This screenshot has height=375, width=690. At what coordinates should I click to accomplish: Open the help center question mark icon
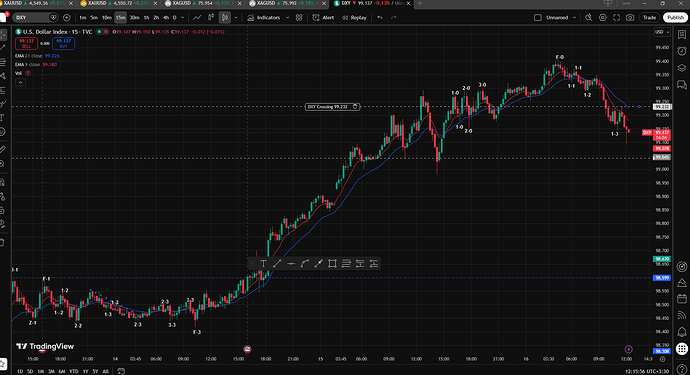pyautogui.click(x=682, y=370)
